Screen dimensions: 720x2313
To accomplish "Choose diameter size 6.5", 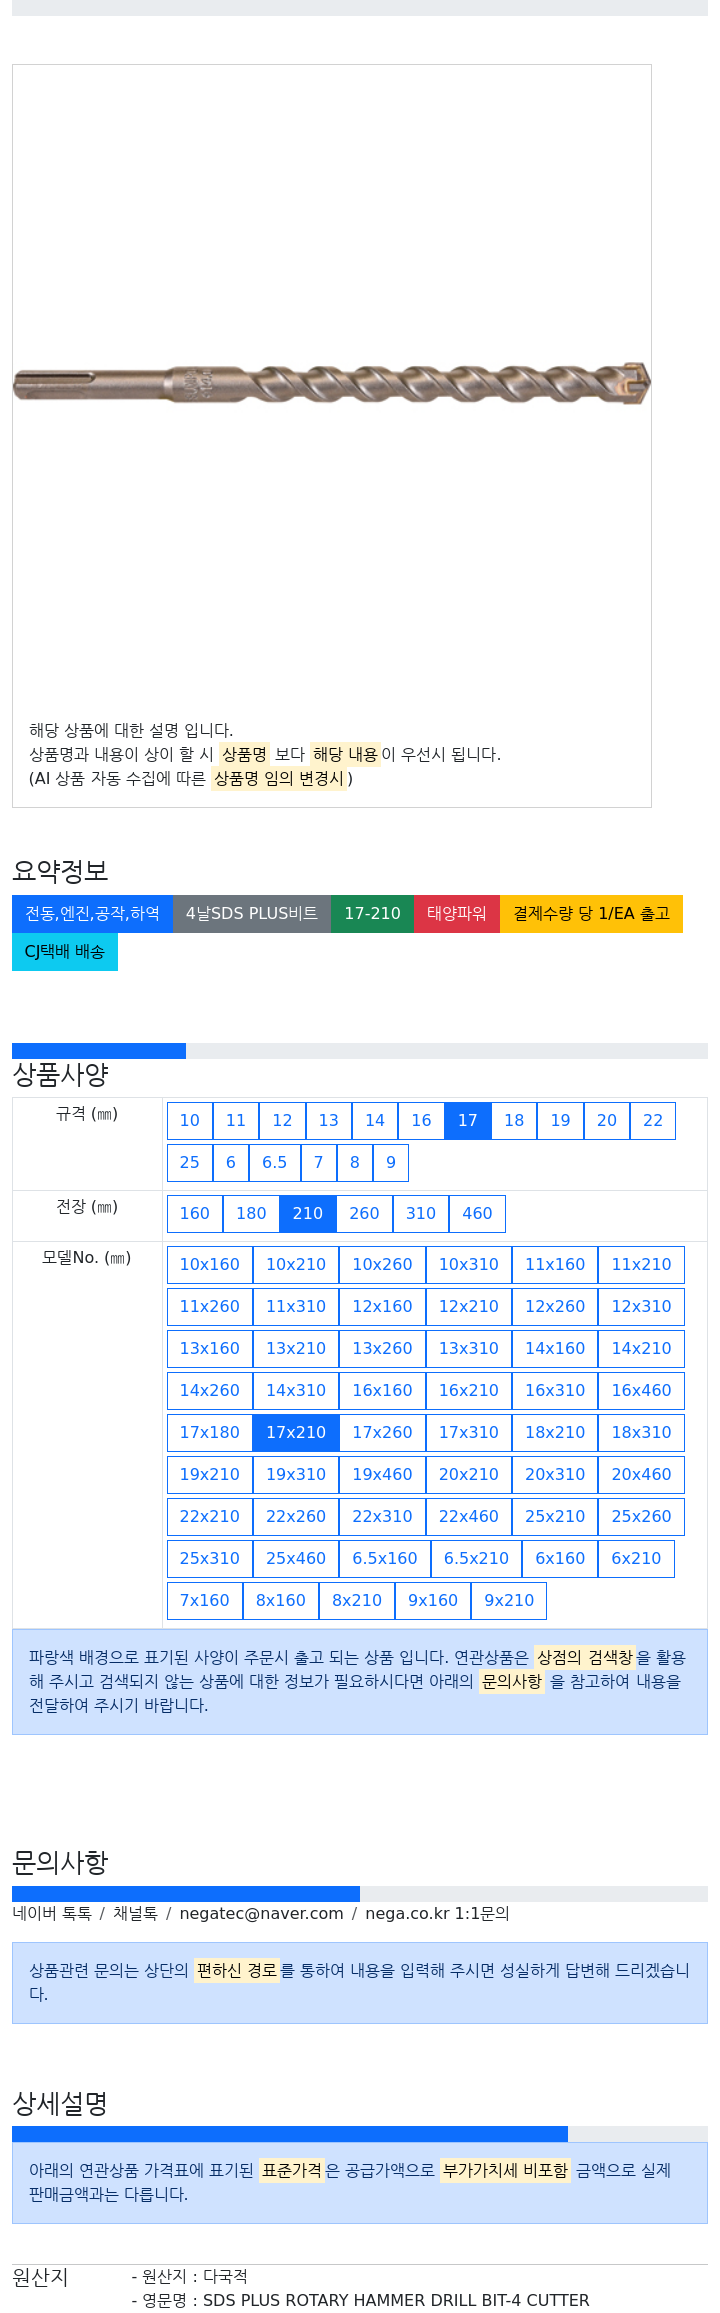I will point(274,1163).
